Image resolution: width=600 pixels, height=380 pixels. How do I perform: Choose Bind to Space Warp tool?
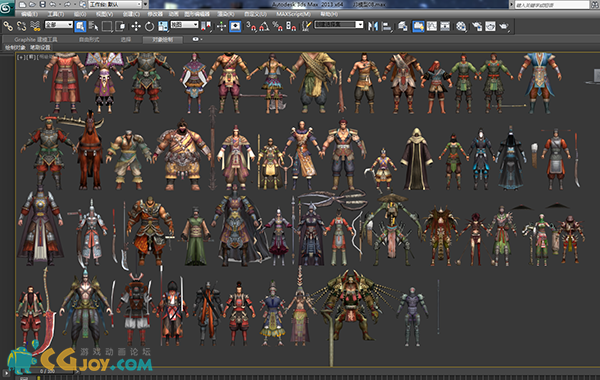coord(35,26)
